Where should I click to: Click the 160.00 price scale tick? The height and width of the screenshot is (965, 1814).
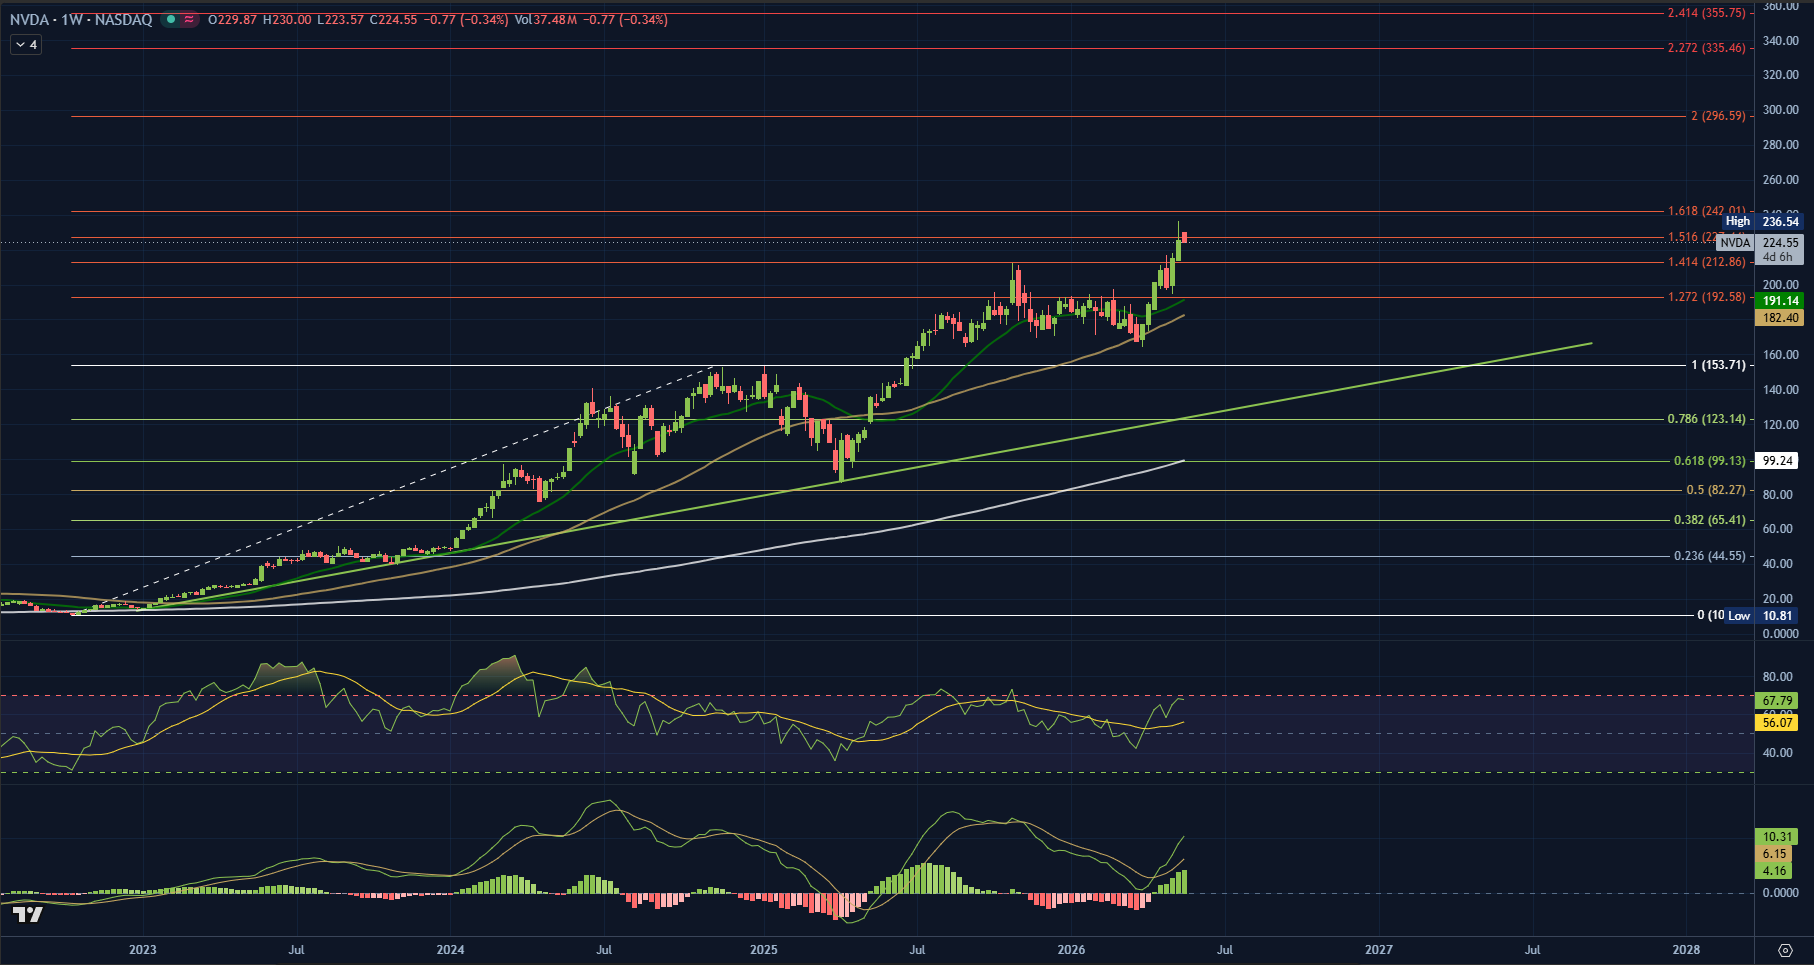(1780, 354)
